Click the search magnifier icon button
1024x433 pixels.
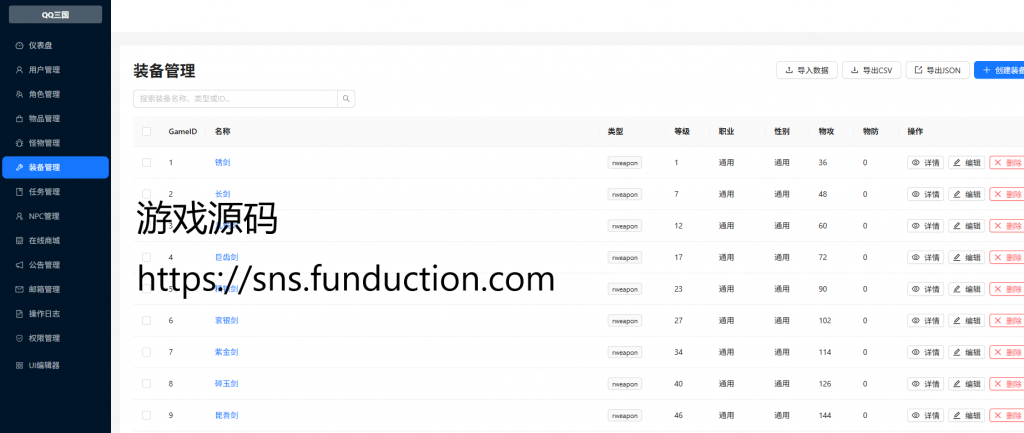(x=346, y=99)
